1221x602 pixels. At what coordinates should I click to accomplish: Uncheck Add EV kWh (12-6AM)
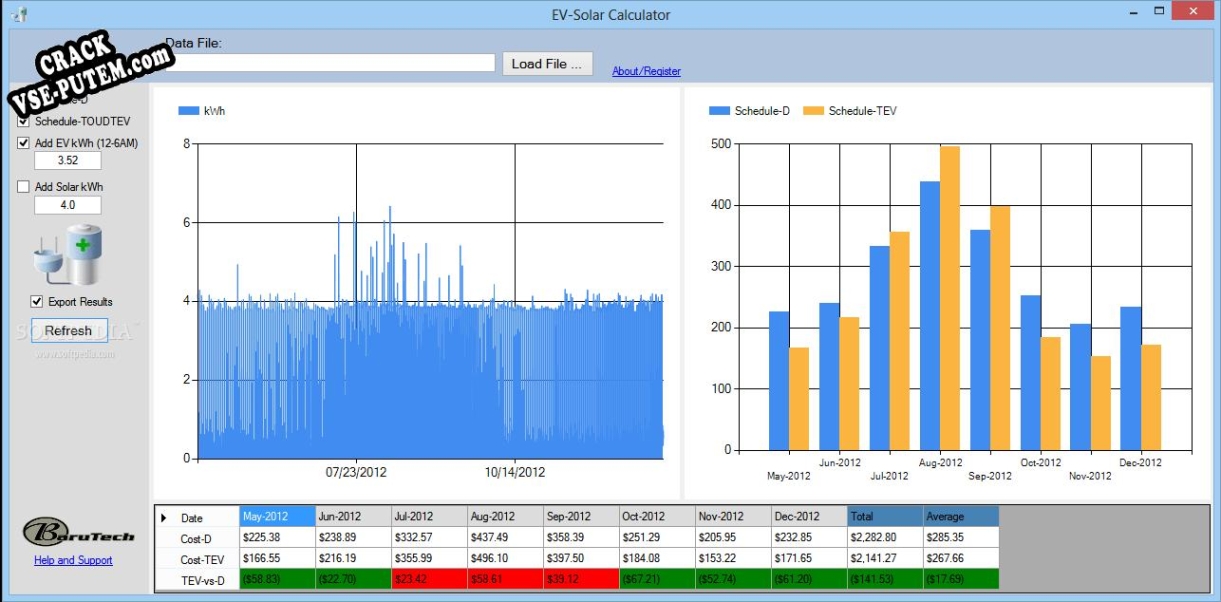click(x=24, y=143)
